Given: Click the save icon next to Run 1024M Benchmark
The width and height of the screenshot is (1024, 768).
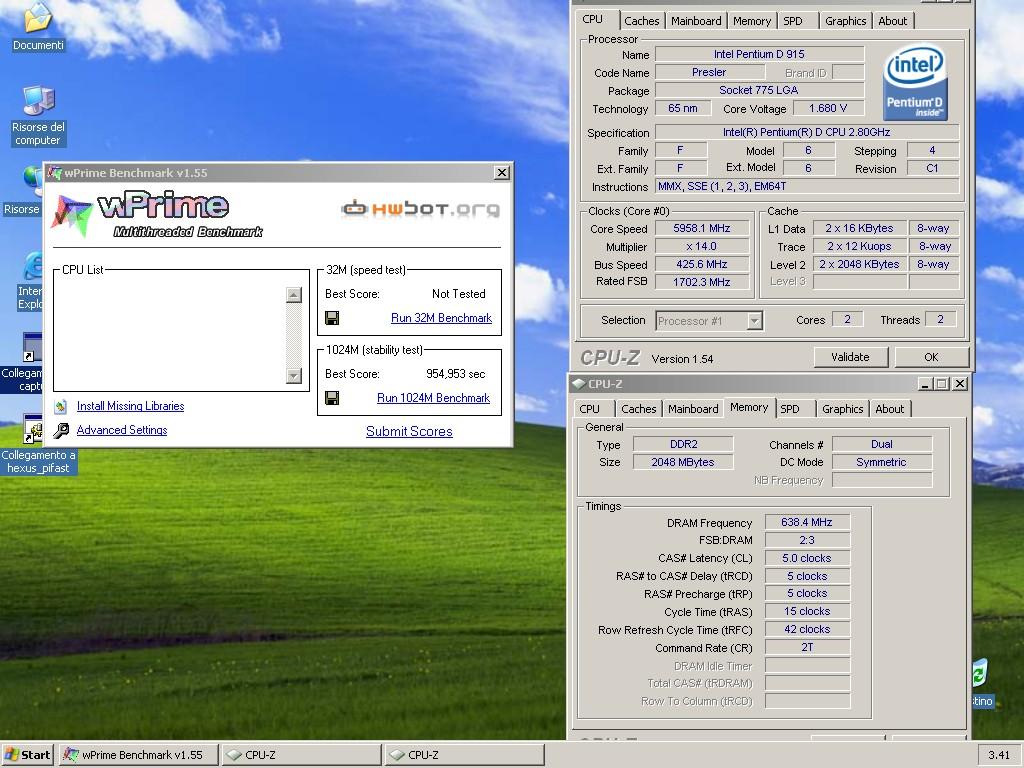Looking at the screenshot, I should click(332, 398).
